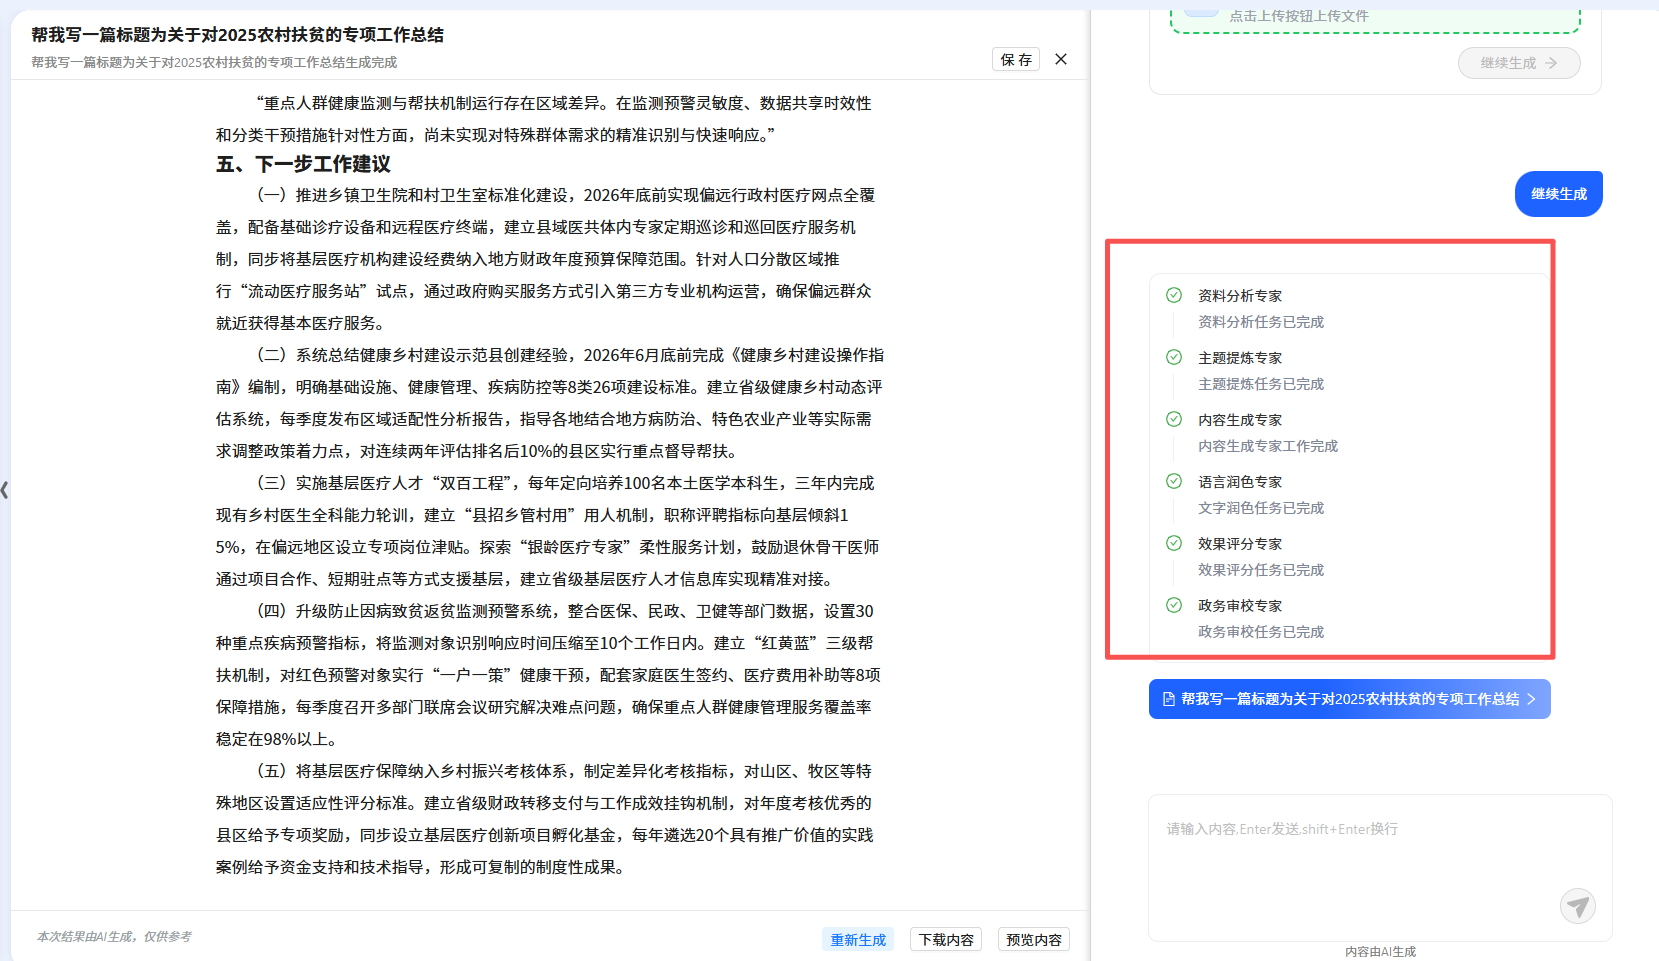Click the 五、下一步工作建议 heading
The width and height of the screenshot is (1659, 961).
304,164
